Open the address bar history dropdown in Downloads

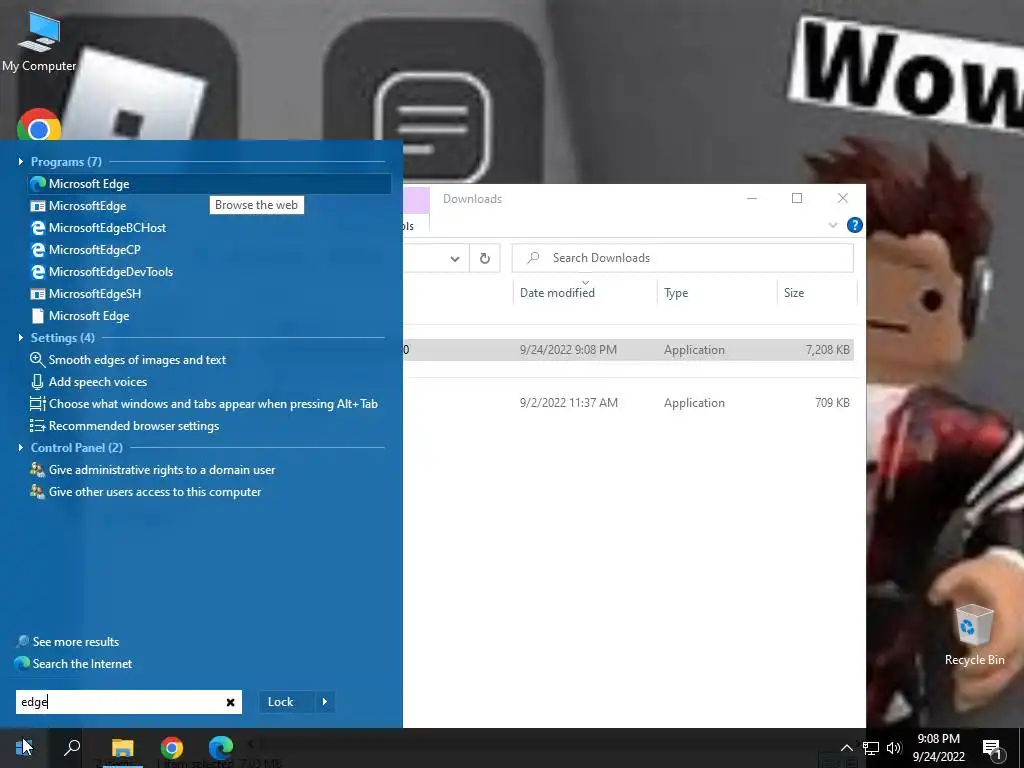click(x=455, y=259)
